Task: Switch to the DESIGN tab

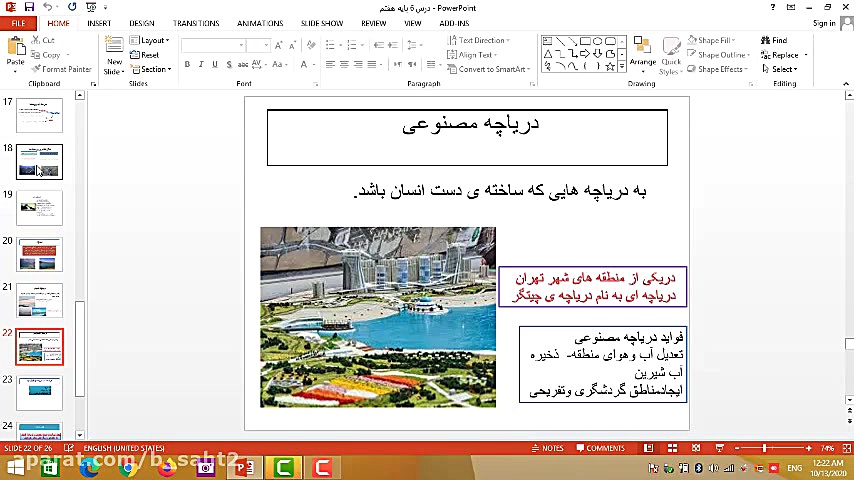Action: coord(142,23)
